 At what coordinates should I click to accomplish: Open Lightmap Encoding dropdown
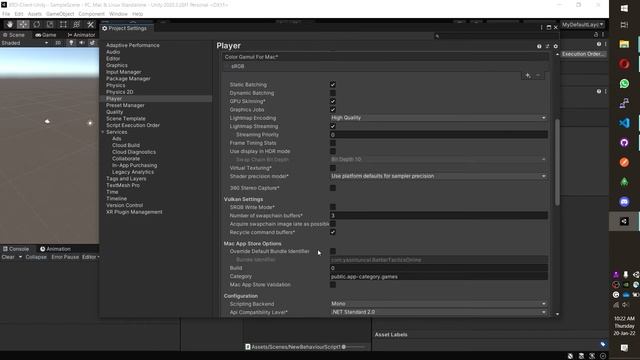pos(438,118)
